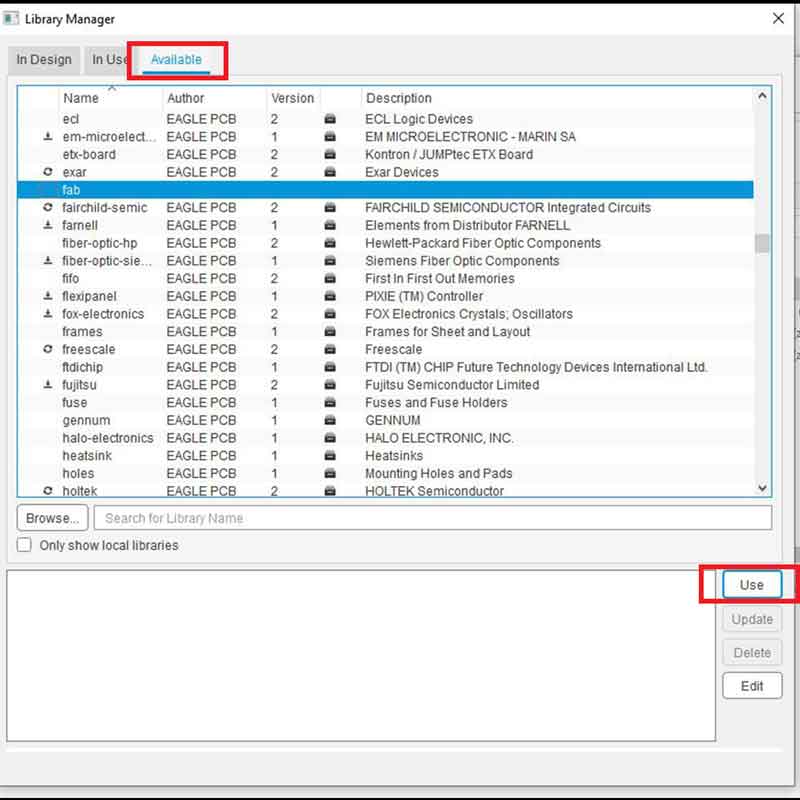
Task: Click managed-library icon in heatsink row
Action: coord(330,456)
